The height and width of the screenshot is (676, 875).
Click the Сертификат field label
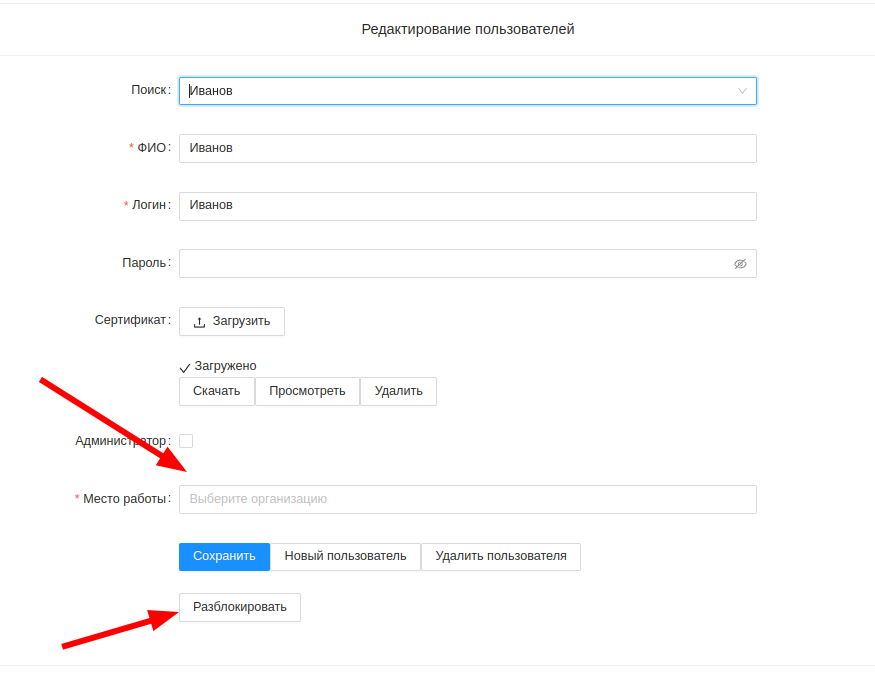[131, 321]
